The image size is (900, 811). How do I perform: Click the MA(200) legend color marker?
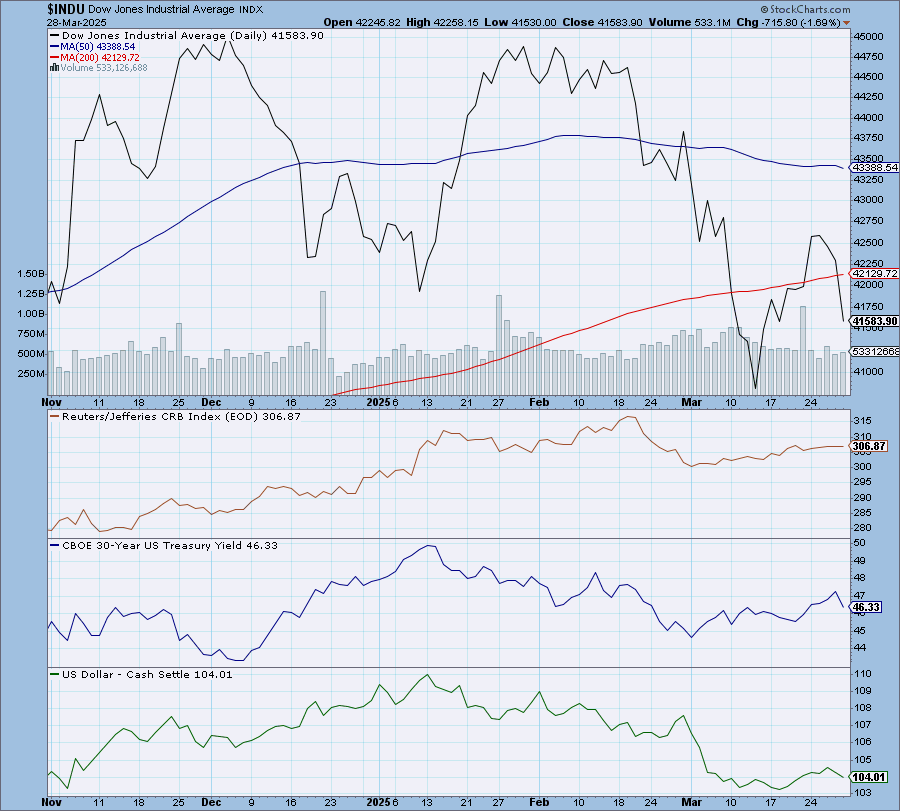[x=55, y=57]
